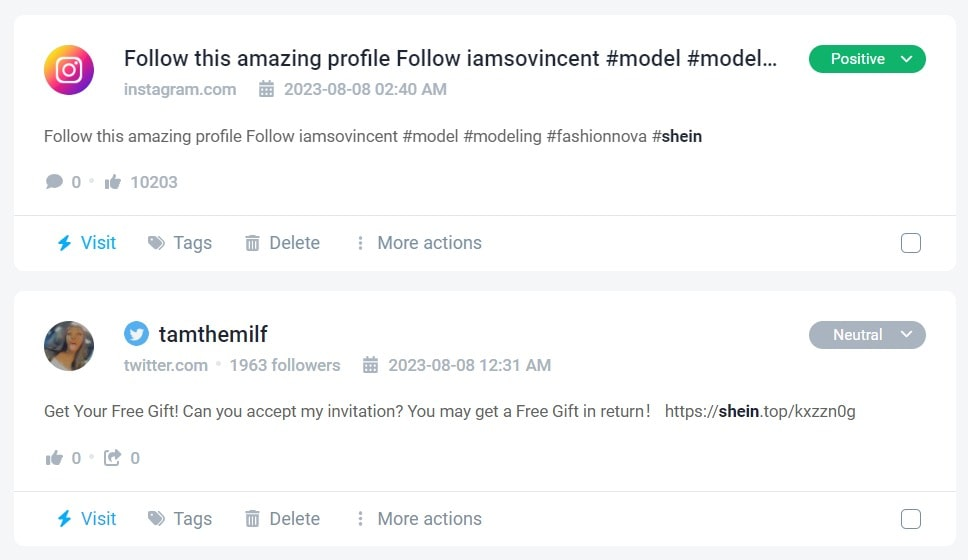968x560 pixels.
Task: Click the comment bubble icon on the Instagram post
Action: coord(54,182)
